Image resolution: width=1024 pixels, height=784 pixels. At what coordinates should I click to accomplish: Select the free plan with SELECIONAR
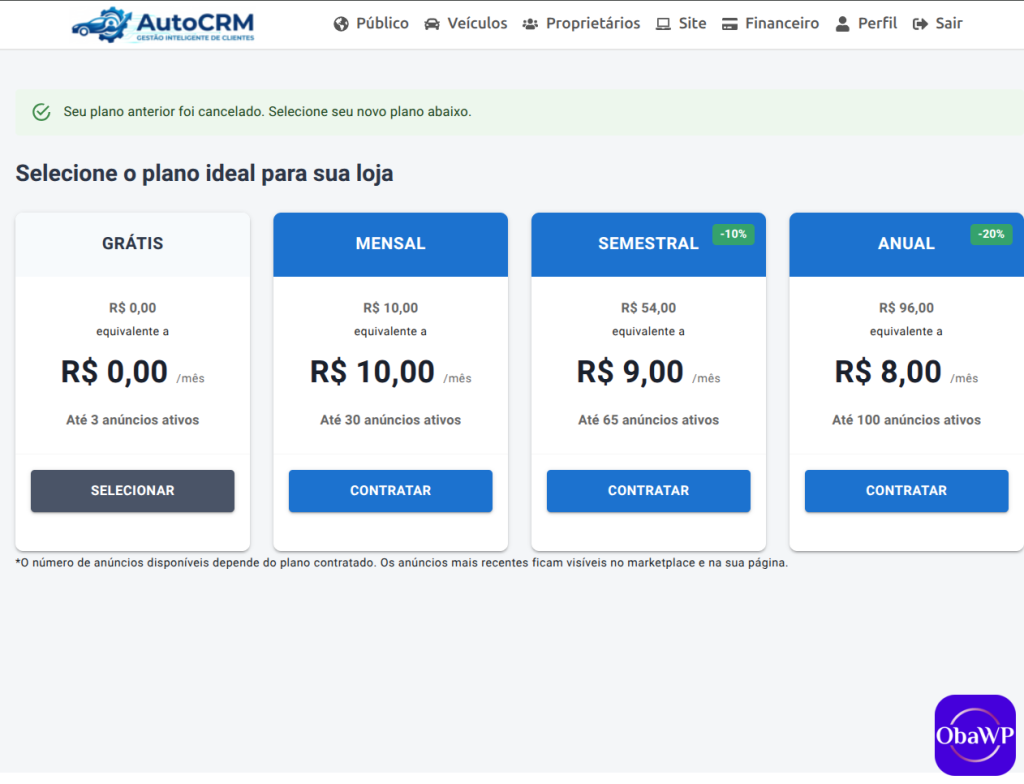tap(133, 491)
